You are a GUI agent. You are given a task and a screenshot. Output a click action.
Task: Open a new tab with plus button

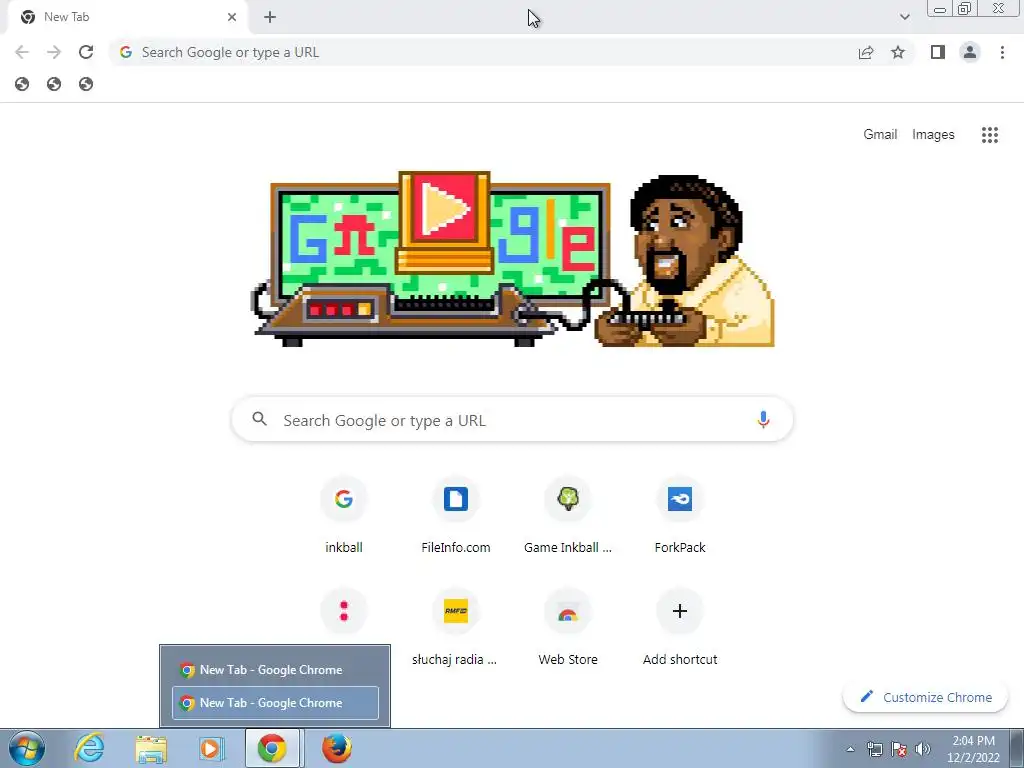[270, 18]
